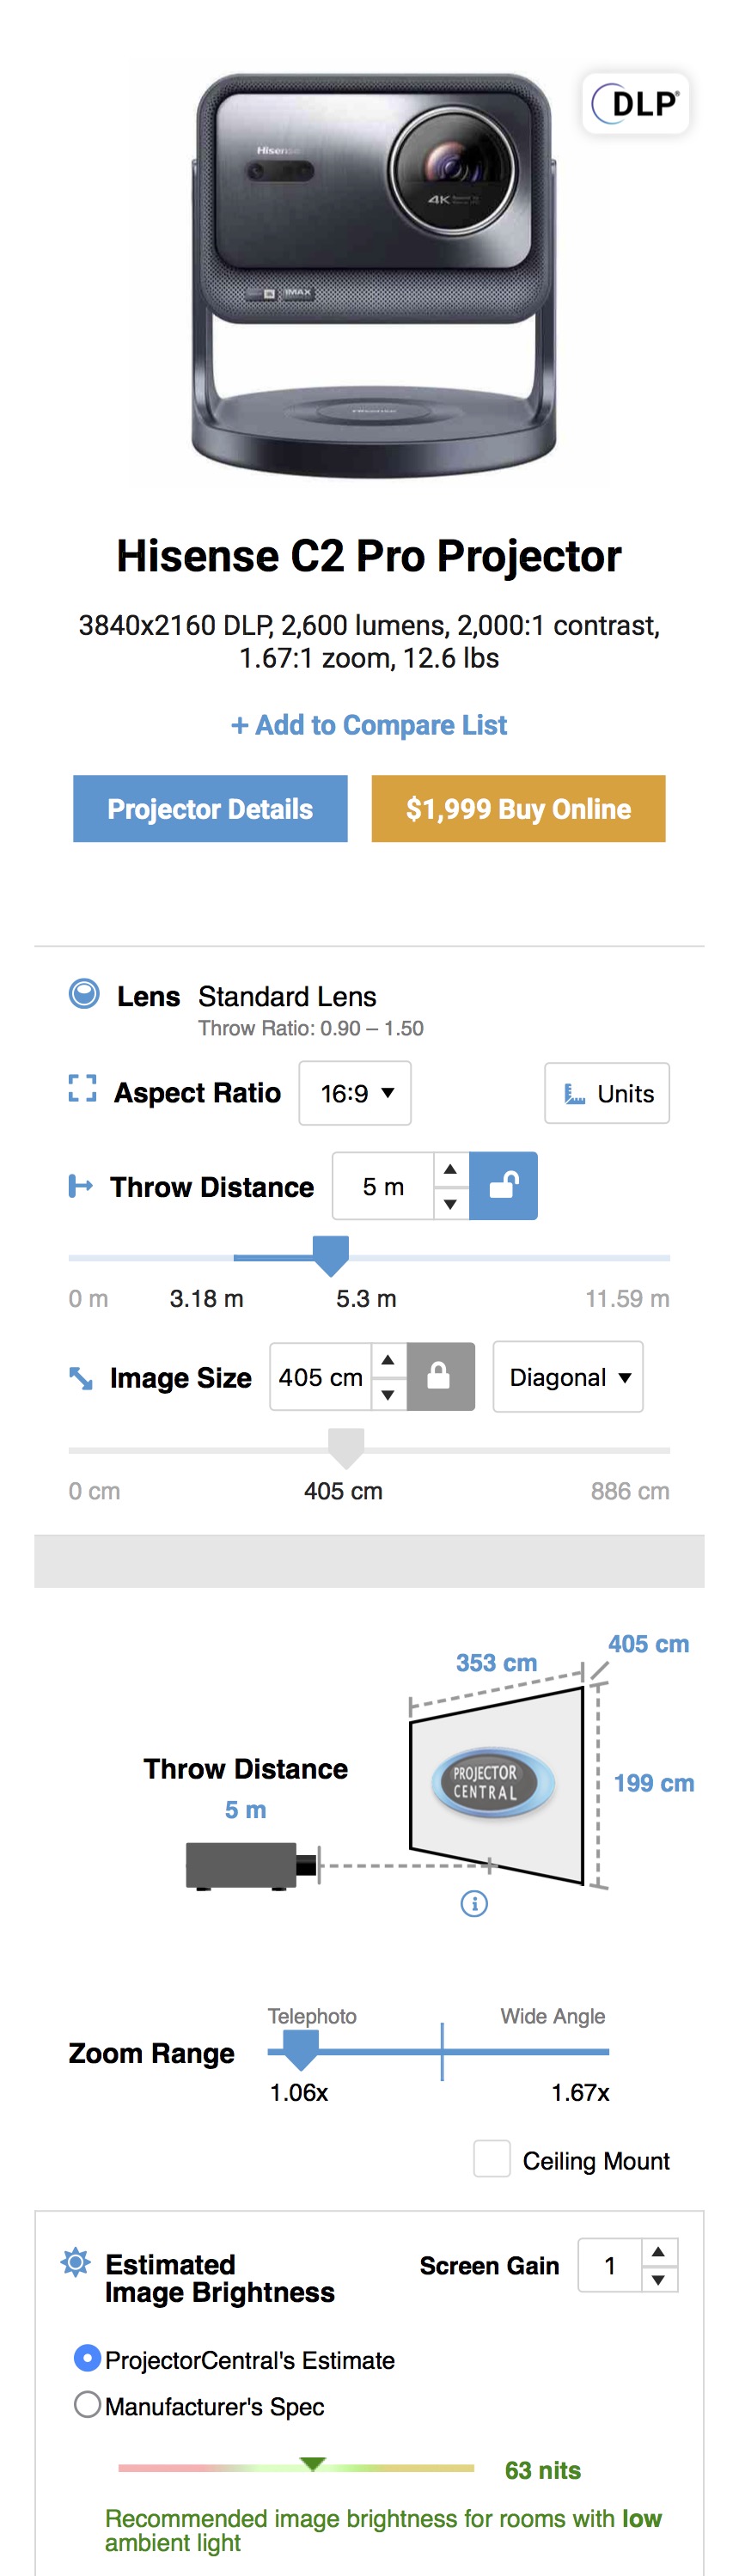Decrease Image Size with down arrow
The image size is (739, 2576).
click(x=388, y=1394)
